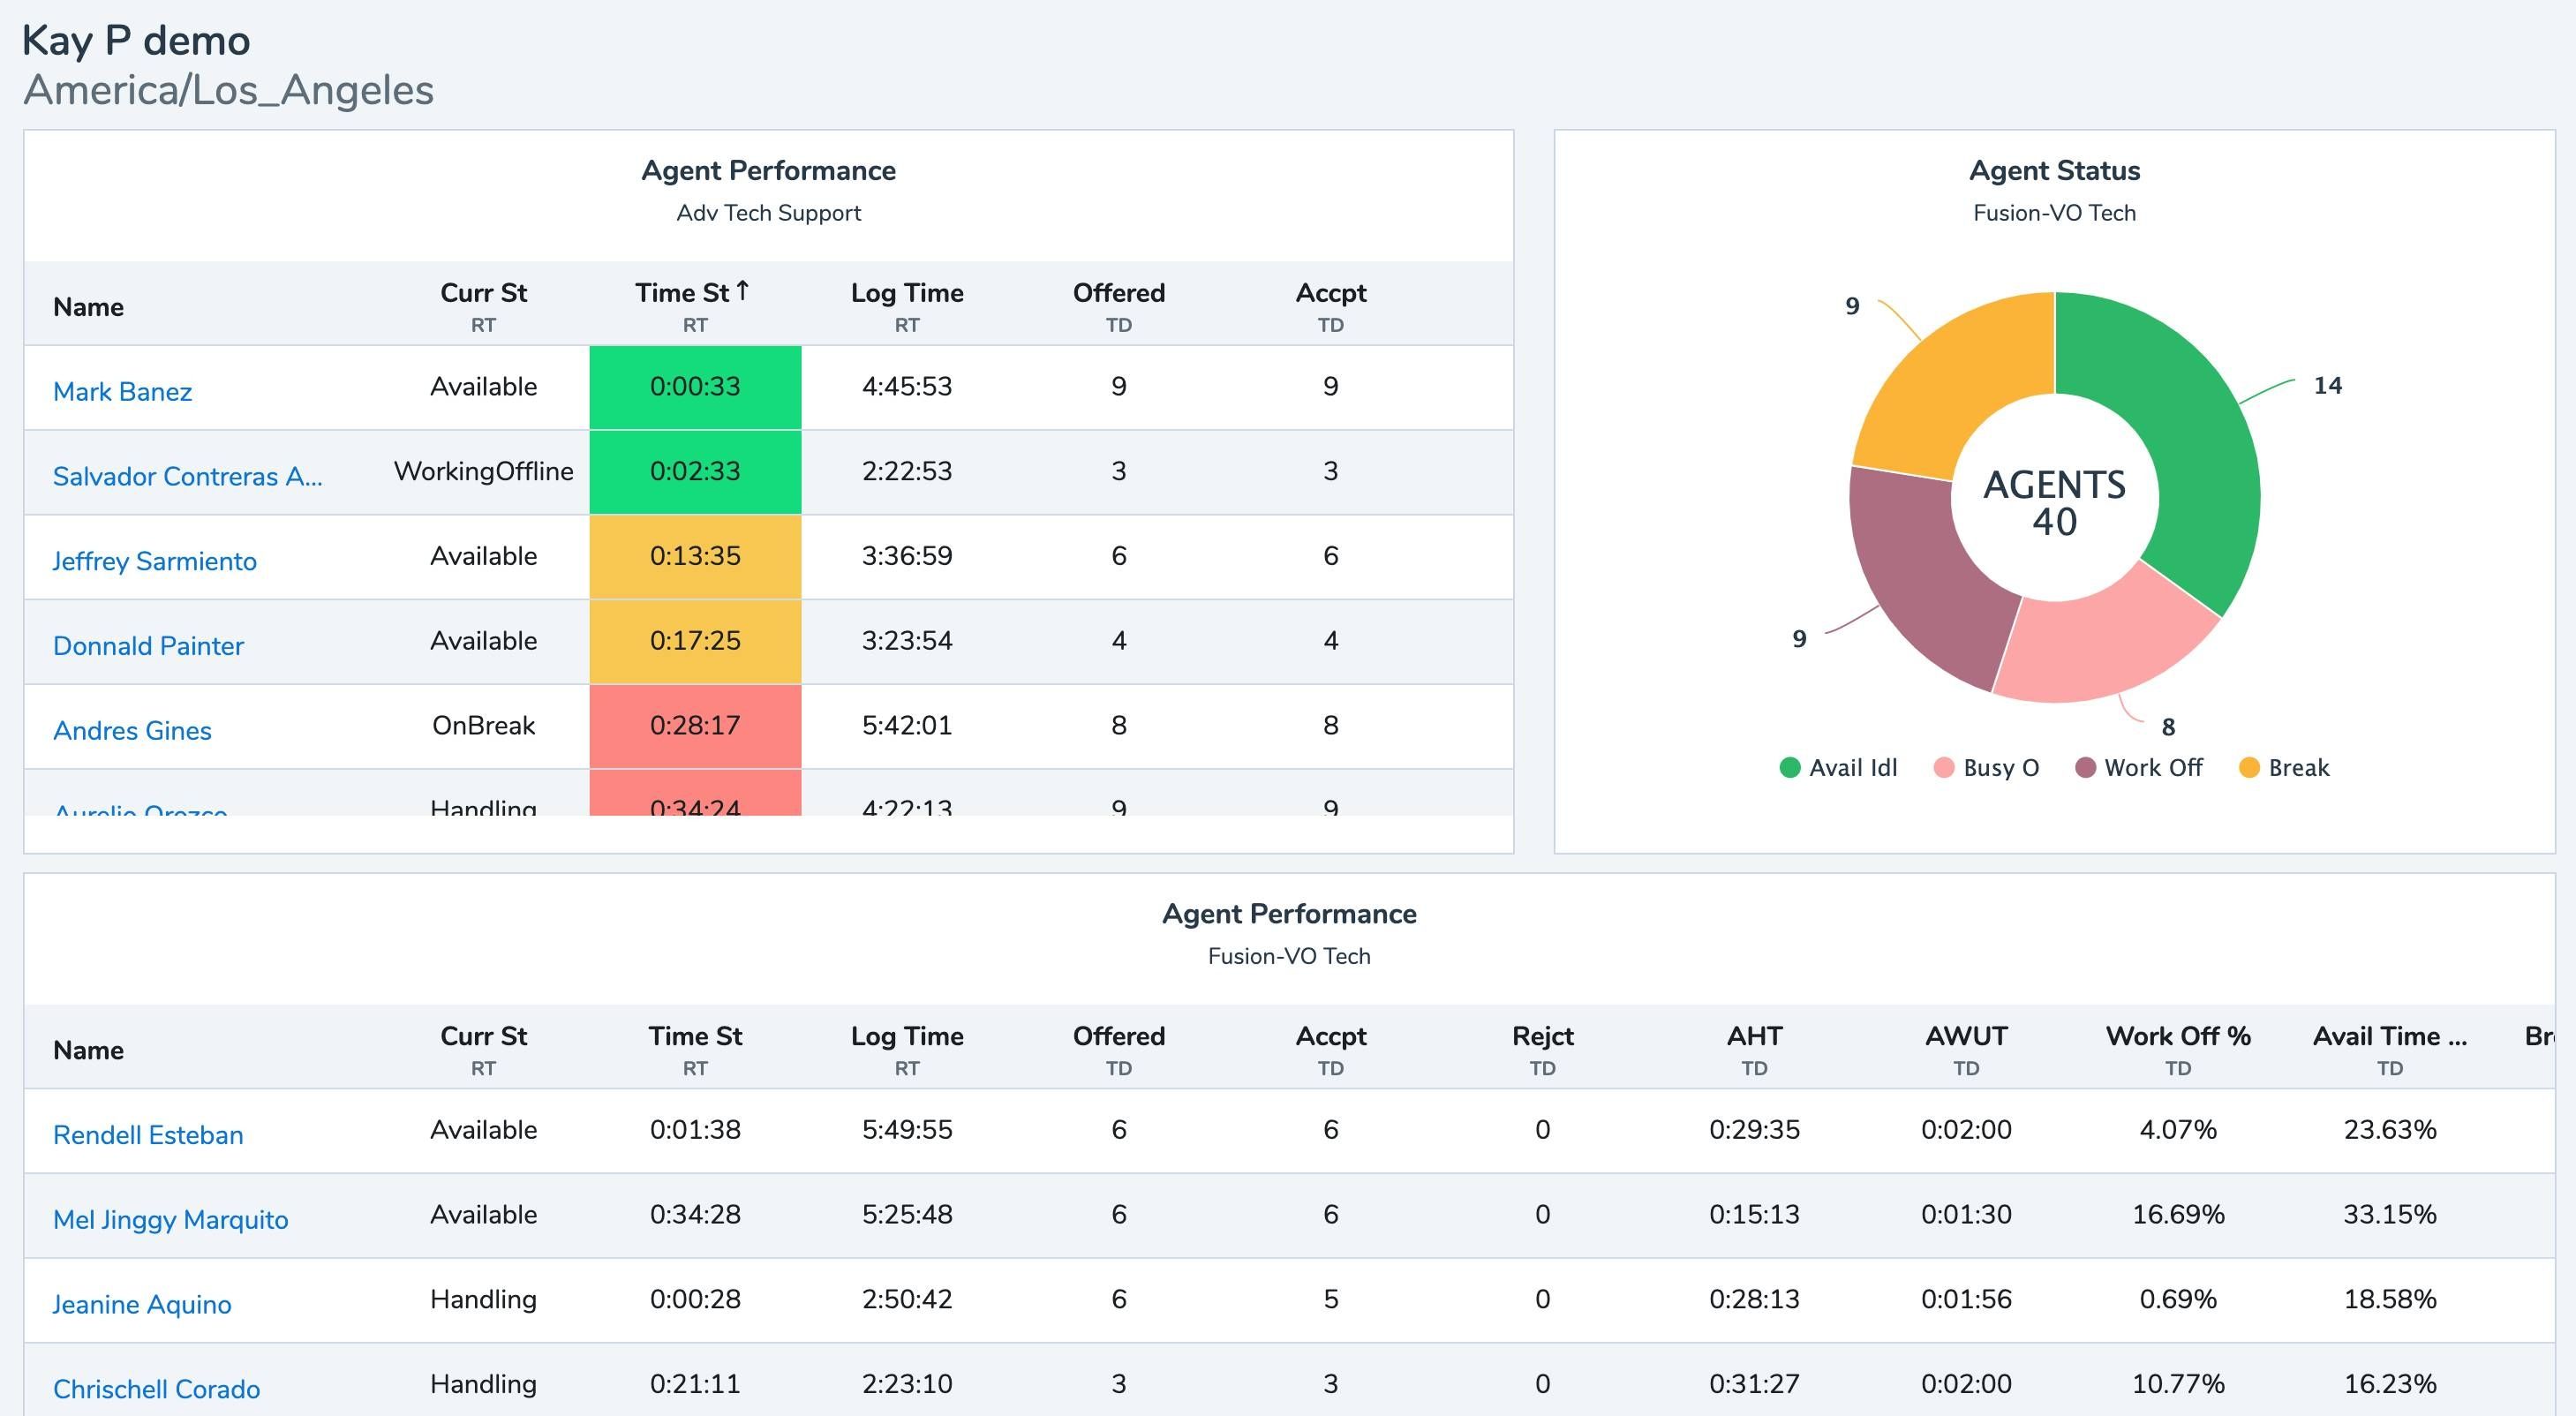The width and height of the screenshot is (2576, 1416).
Task: Toggle Work Off legend mauve dot
Action: click(2085, 768)
